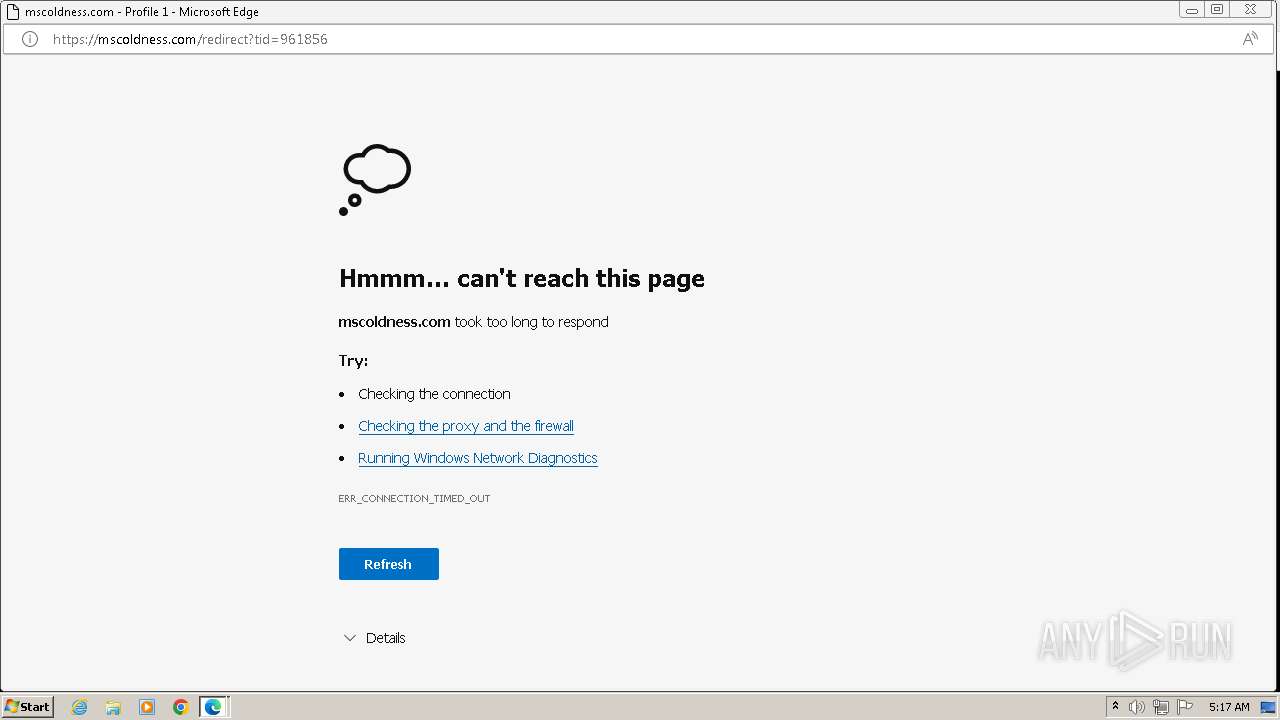This screenshot has width=1280, height=720.
Task: Launch Google Chrome from taskbar
Action: [x=181, y=707]
